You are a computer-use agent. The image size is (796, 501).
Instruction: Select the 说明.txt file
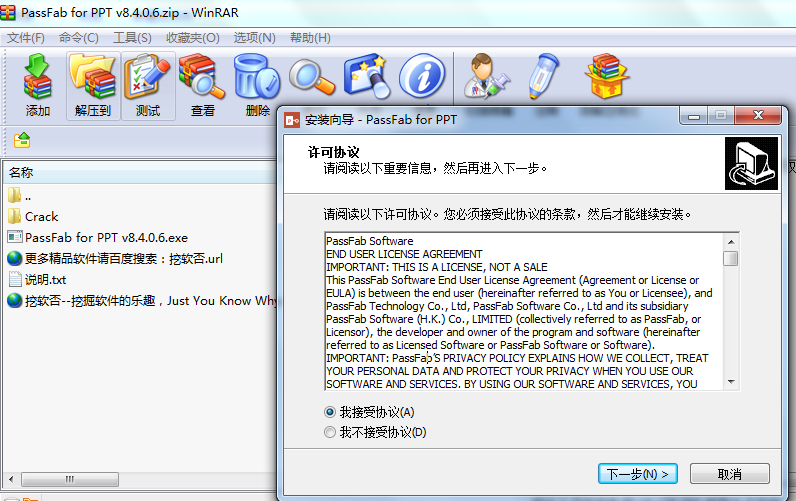37,279
